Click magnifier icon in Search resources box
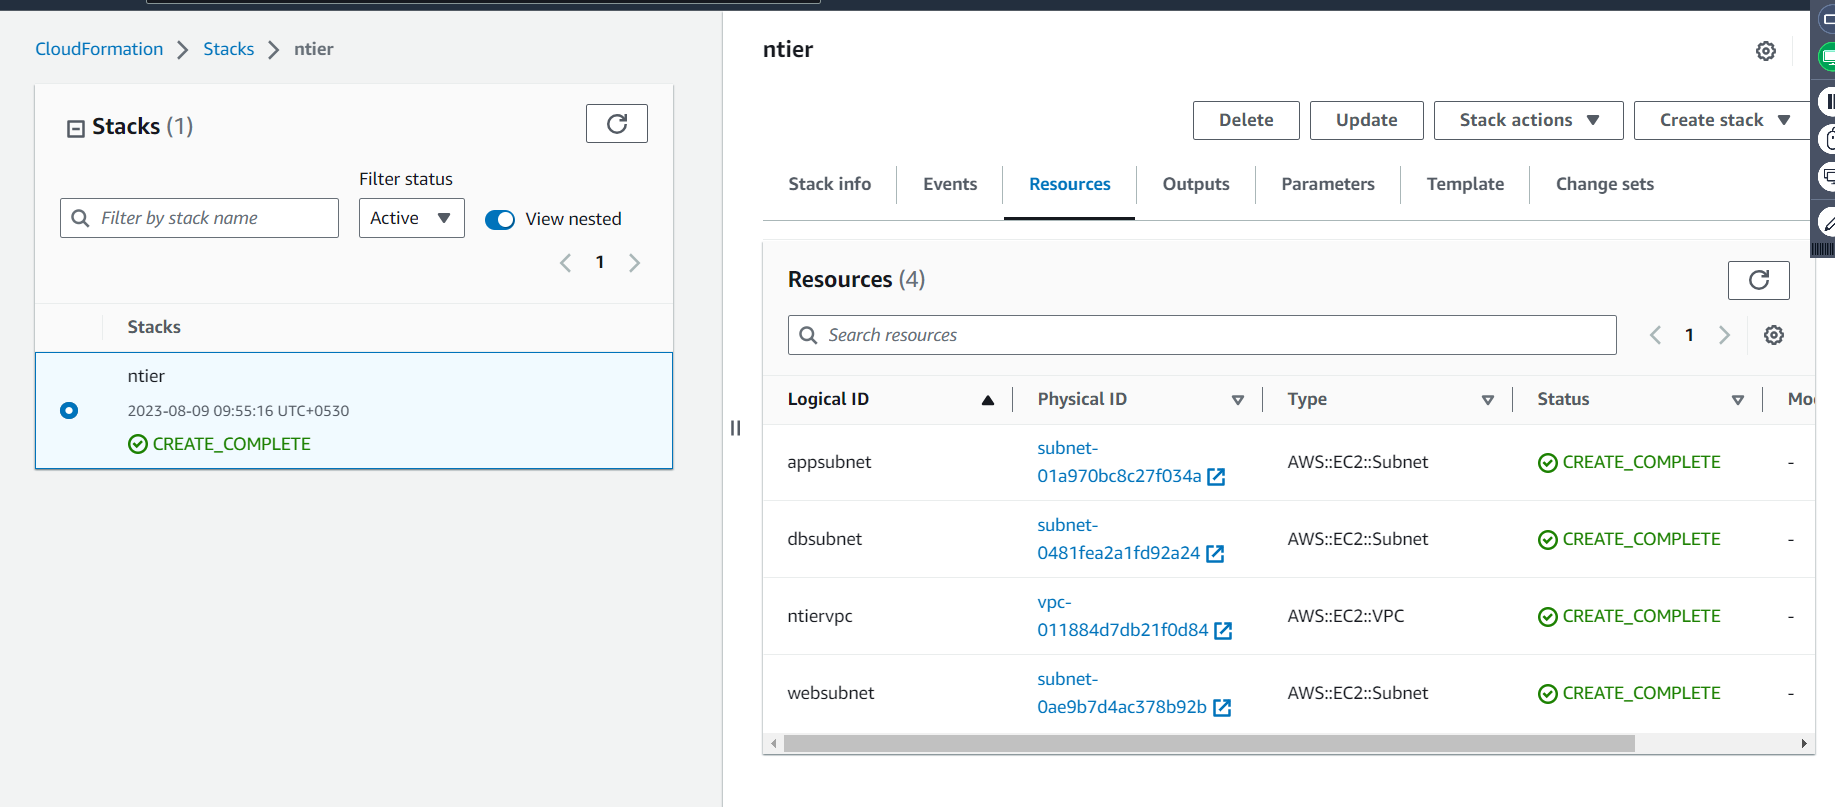1835x807 pixels. (808, 335)
